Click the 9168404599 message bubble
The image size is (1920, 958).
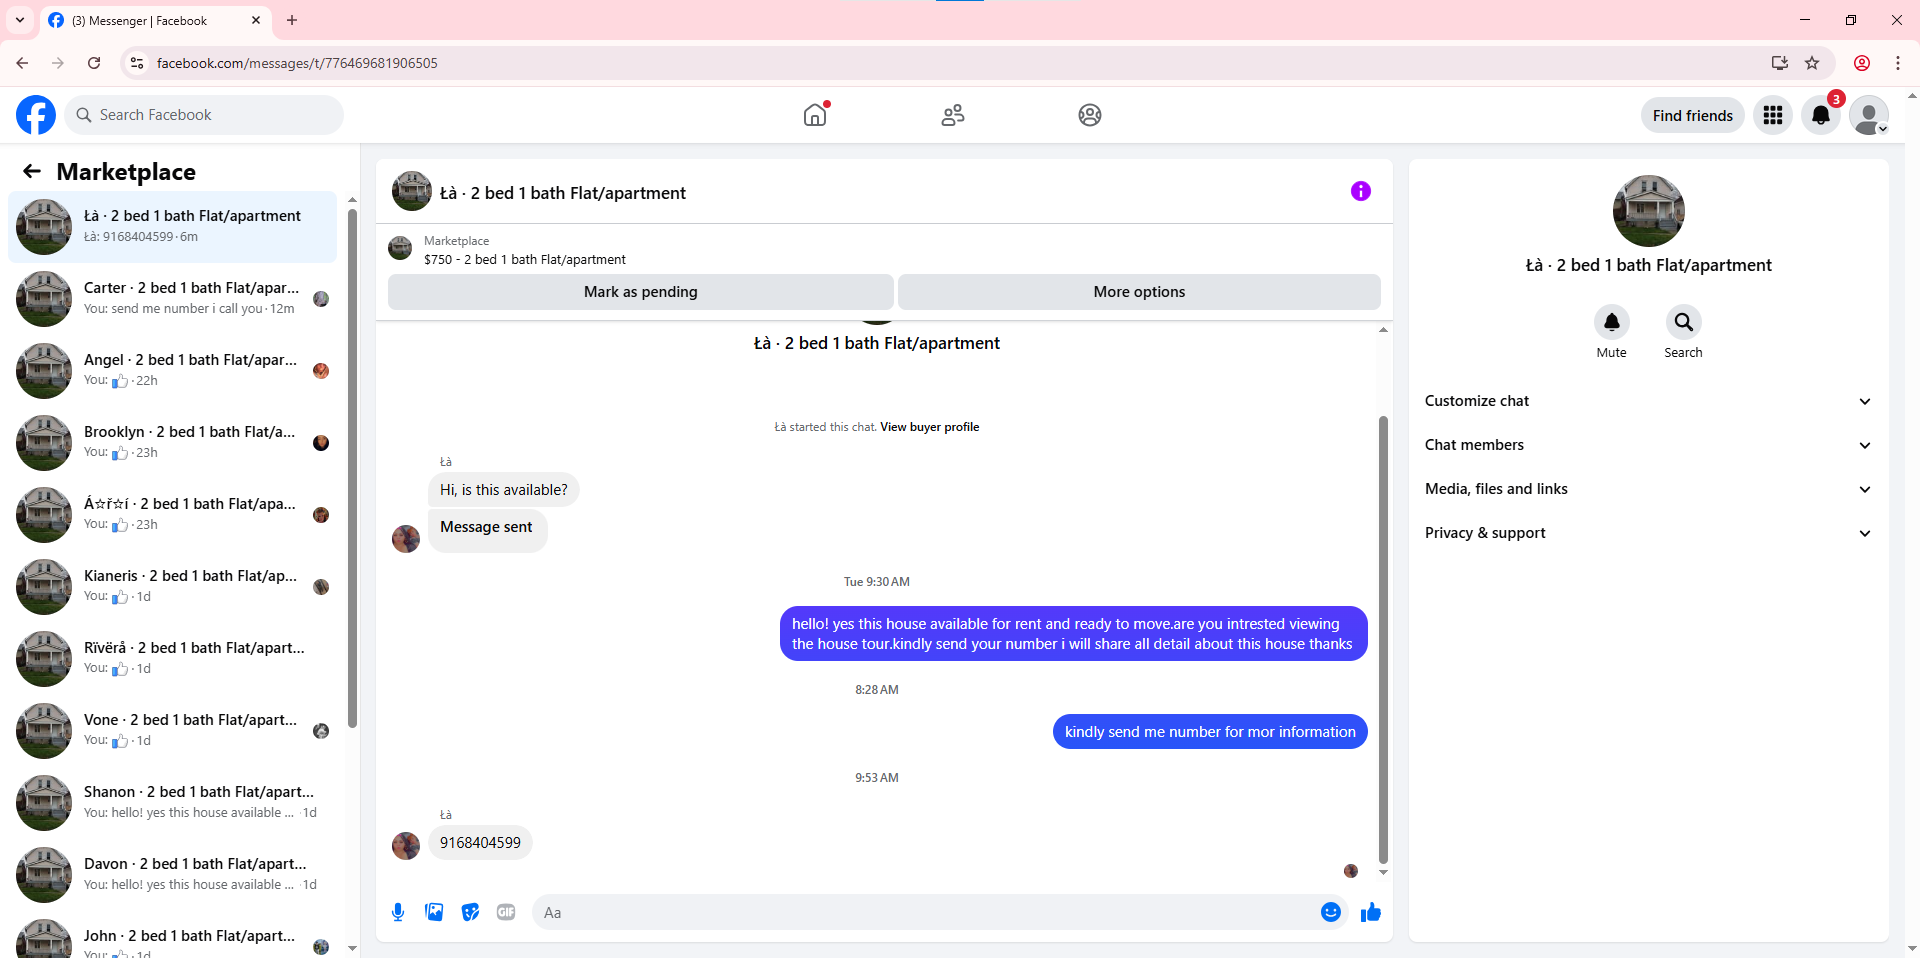[x=480, y=843]
